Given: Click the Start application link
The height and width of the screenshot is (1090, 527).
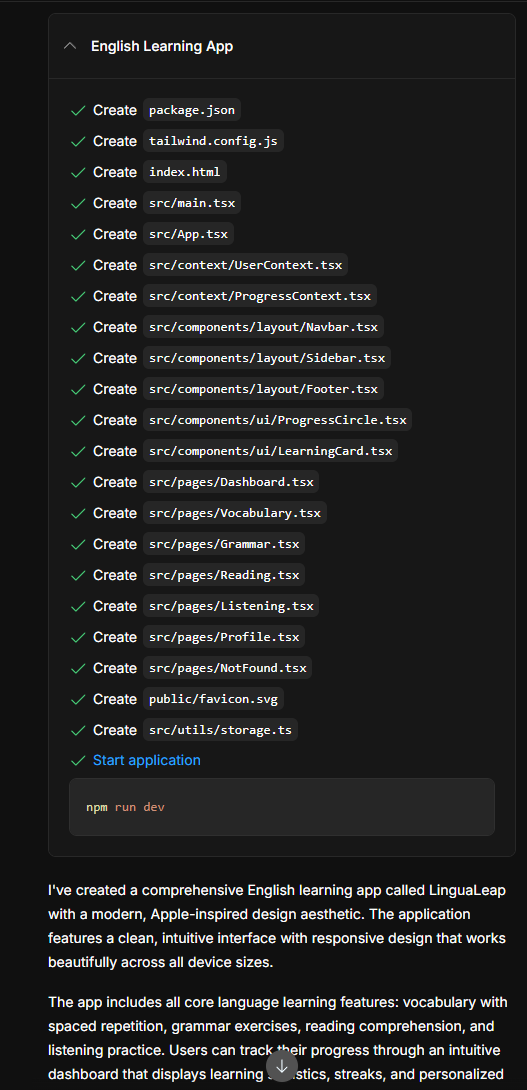Looking at the screenshot, I should (147, 760).
